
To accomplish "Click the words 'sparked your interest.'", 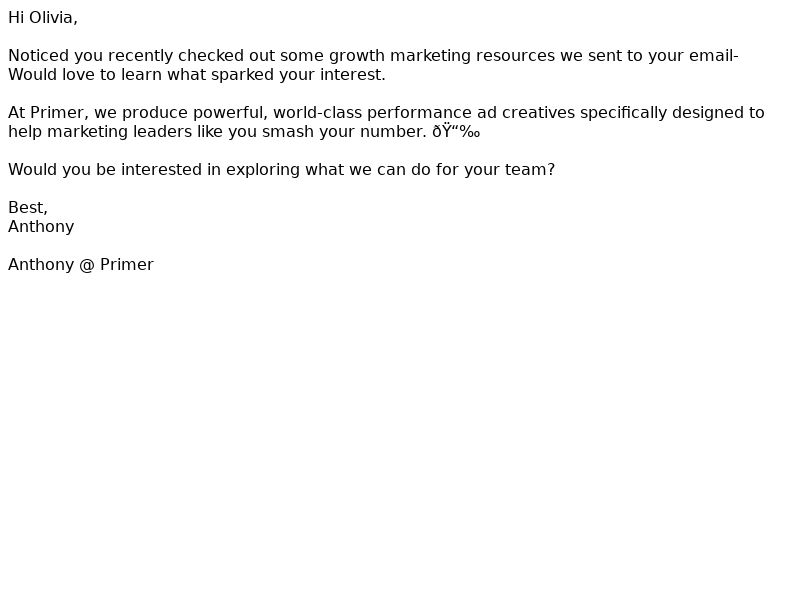I will click(x=298, y=74).
